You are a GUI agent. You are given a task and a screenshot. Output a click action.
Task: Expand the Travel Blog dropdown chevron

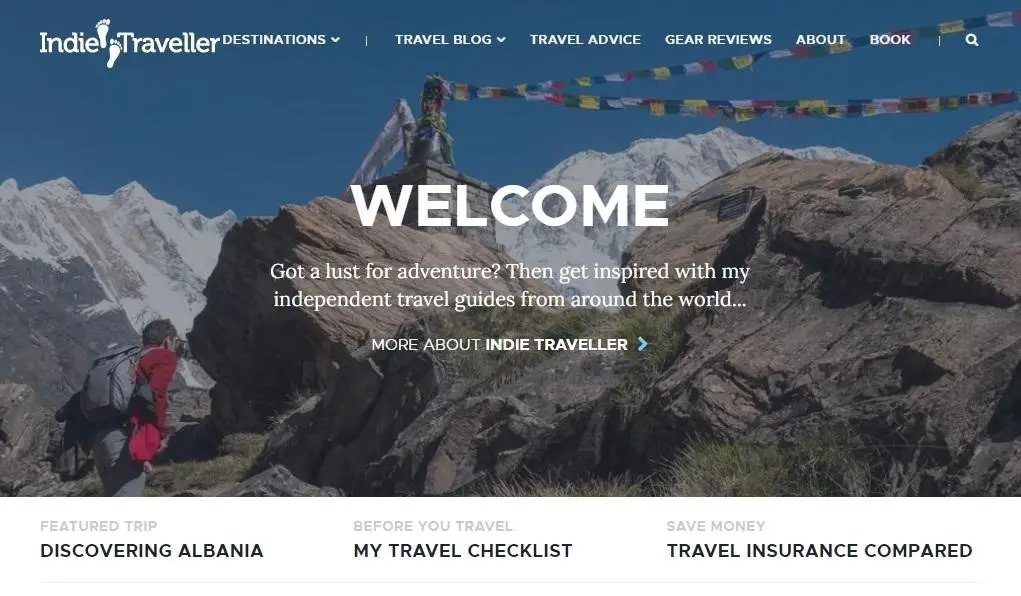(501, 40)
